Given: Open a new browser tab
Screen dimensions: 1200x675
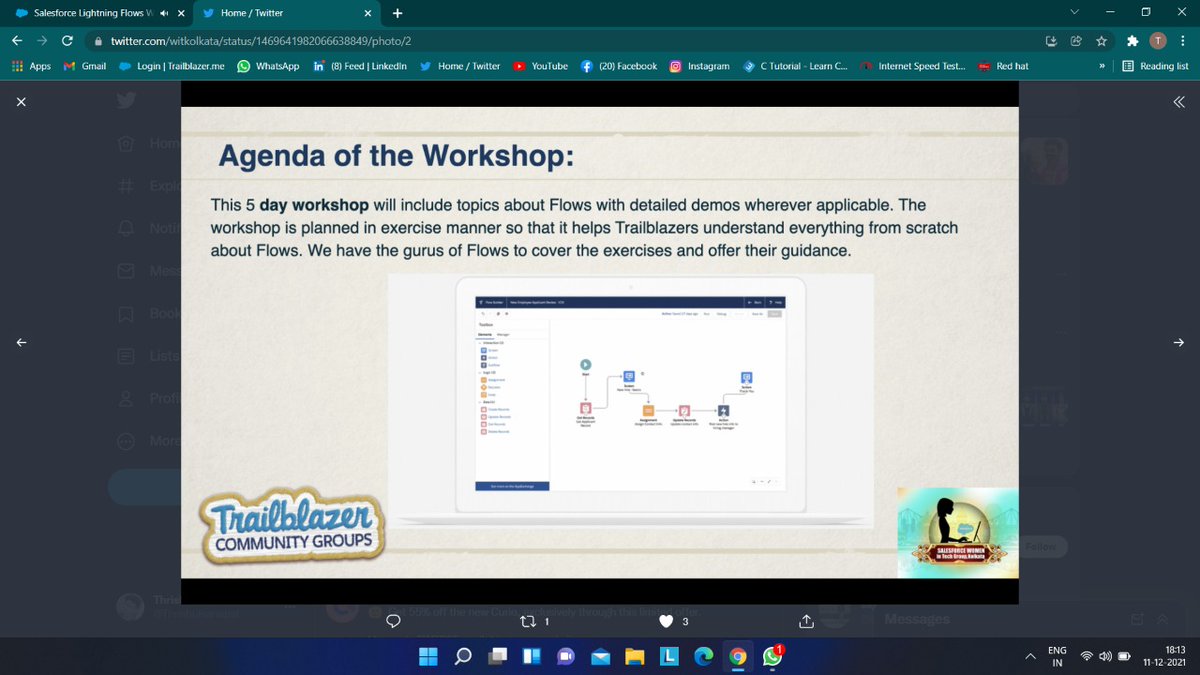Looking at the screenshot, I should [398, 13].
